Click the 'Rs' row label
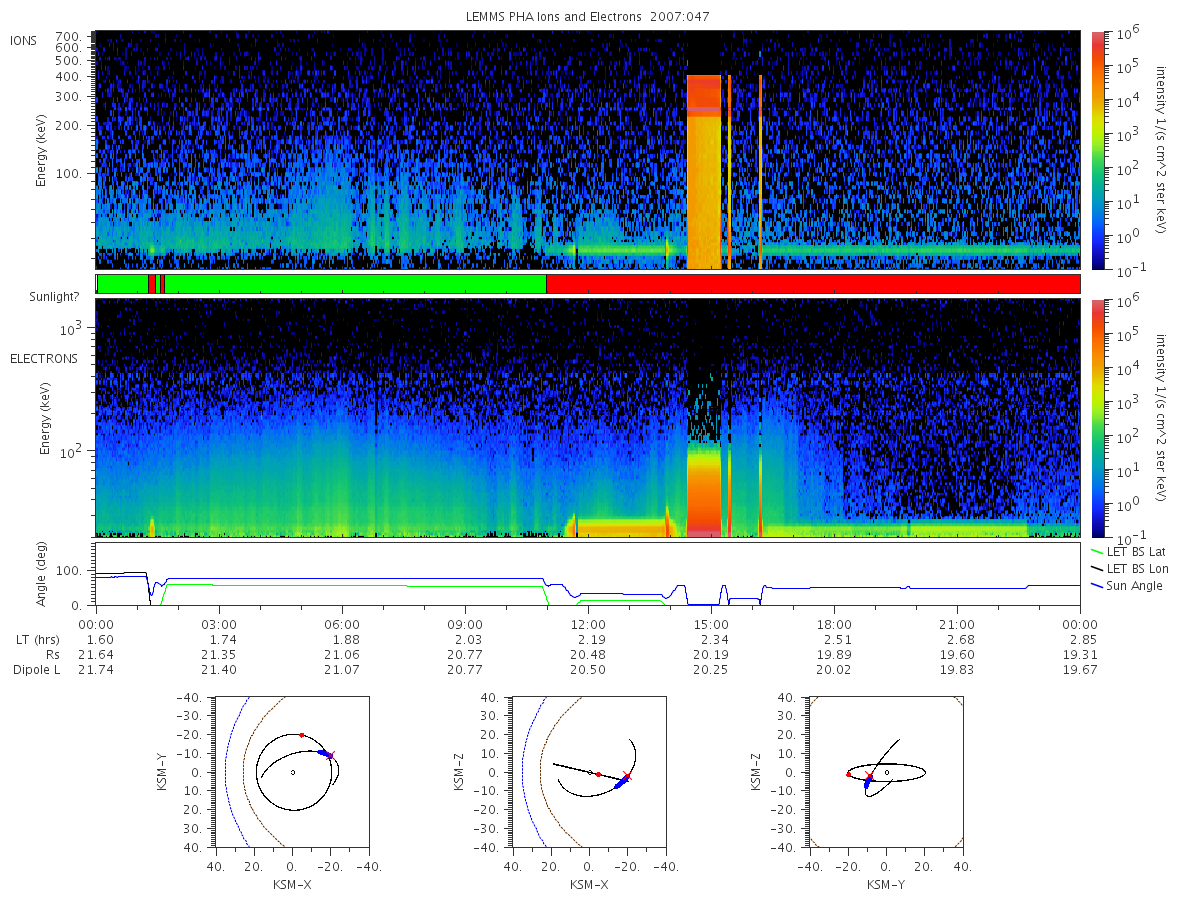Viewport: 1200px width, 900px height. tap(52, 654)
